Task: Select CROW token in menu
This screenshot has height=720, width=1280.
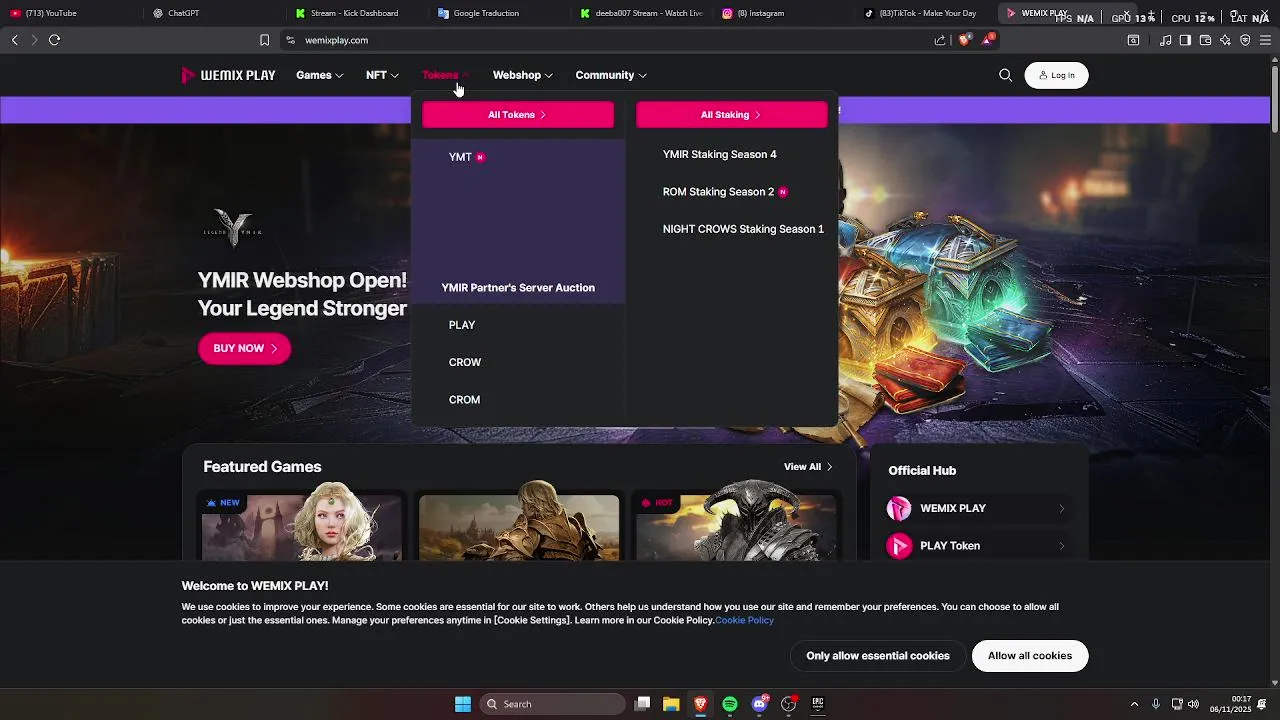Action: coord(465,362)
